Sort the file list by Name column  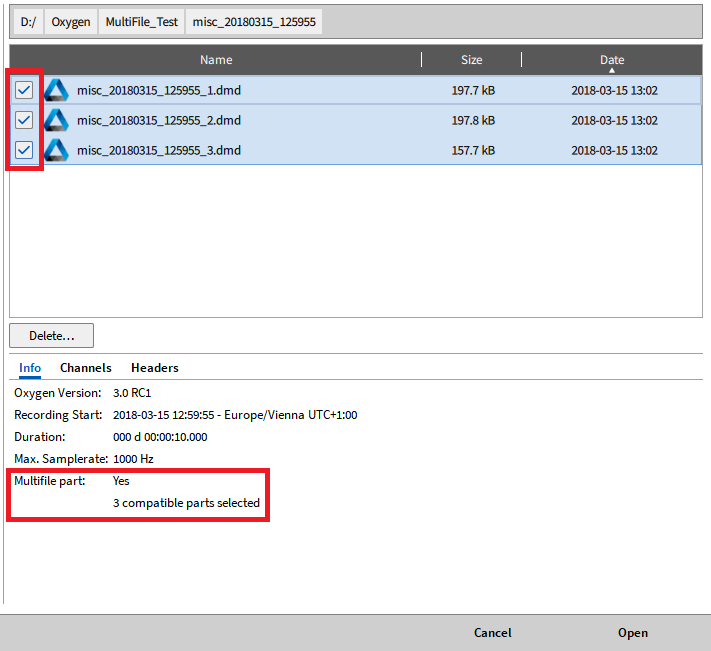click(x=216, y=60)
